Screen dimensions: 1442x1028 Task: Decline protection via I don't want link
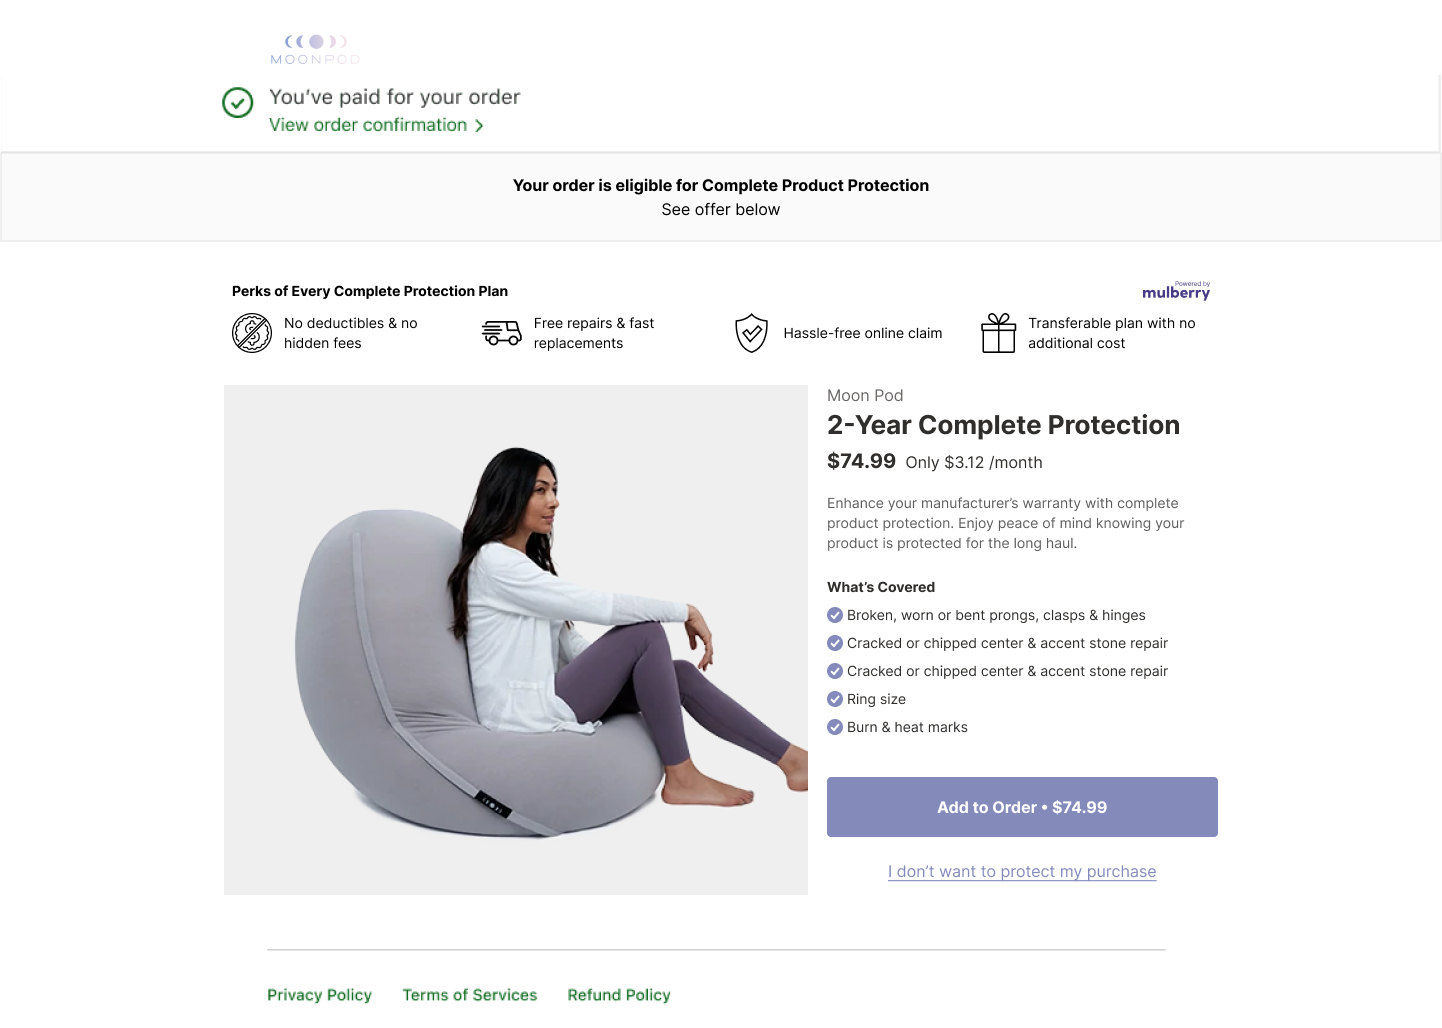1022,872
